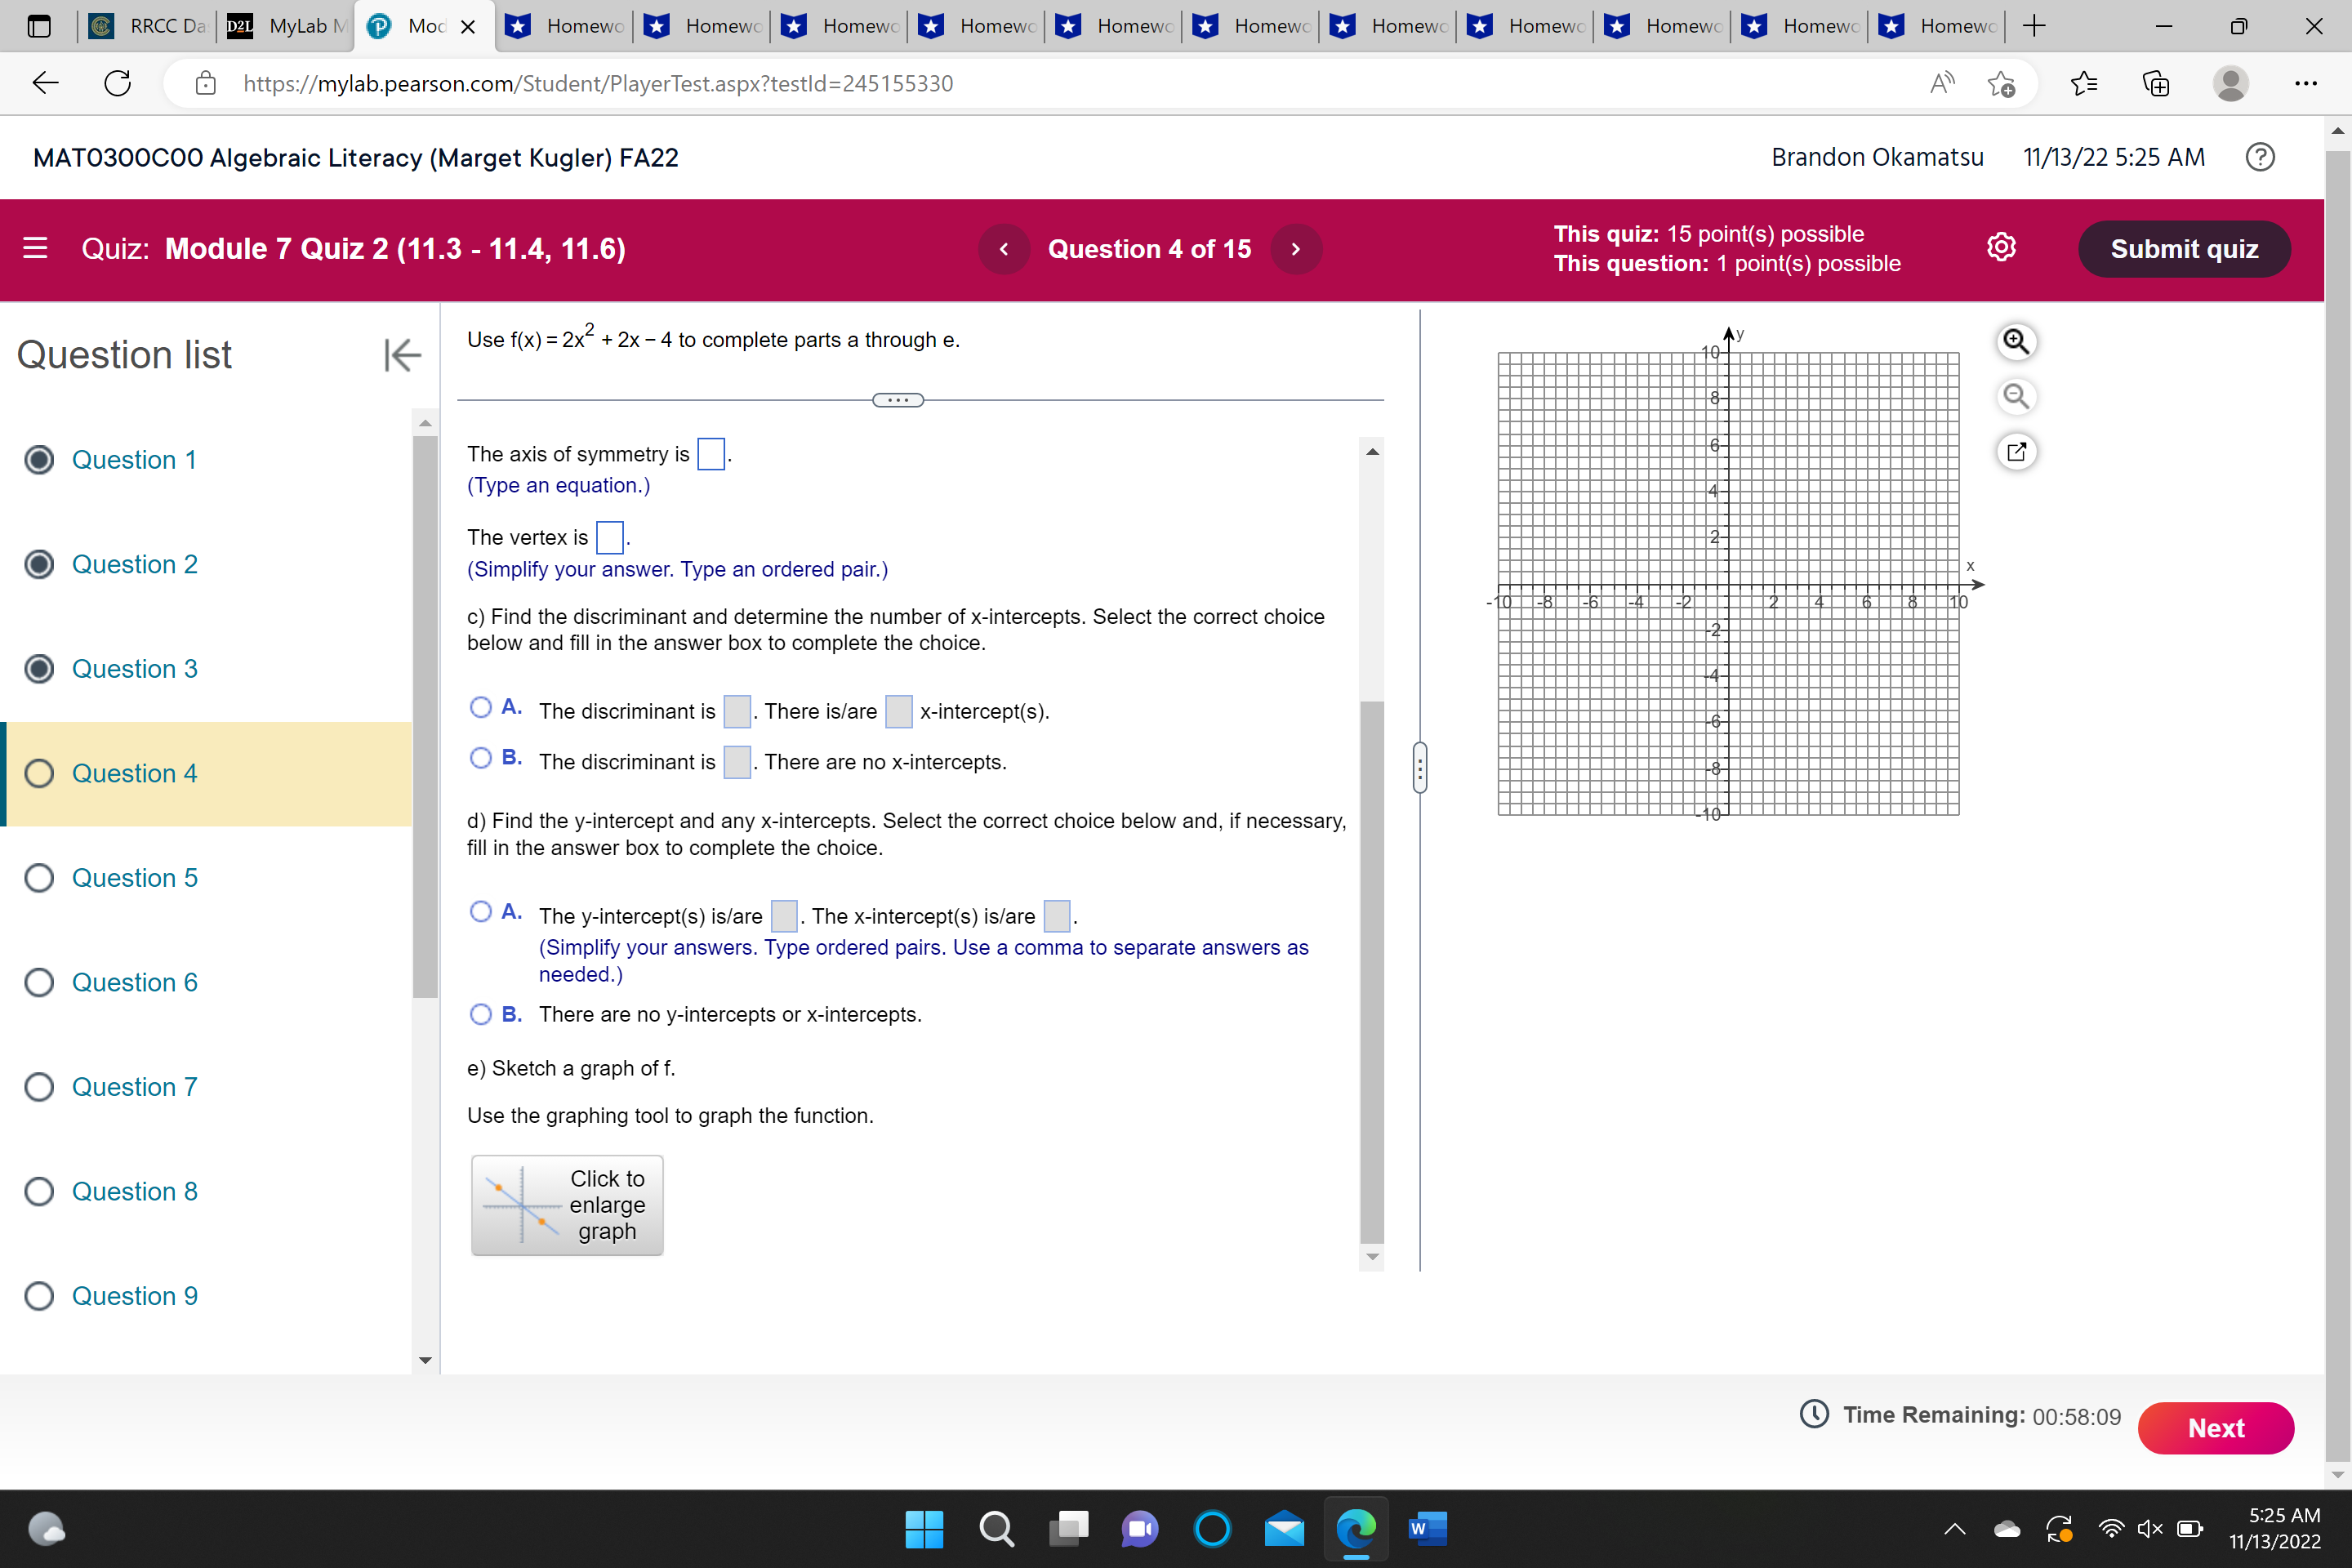Select choice B, no y-intercepts or x-intercepts

(481, 1014)
